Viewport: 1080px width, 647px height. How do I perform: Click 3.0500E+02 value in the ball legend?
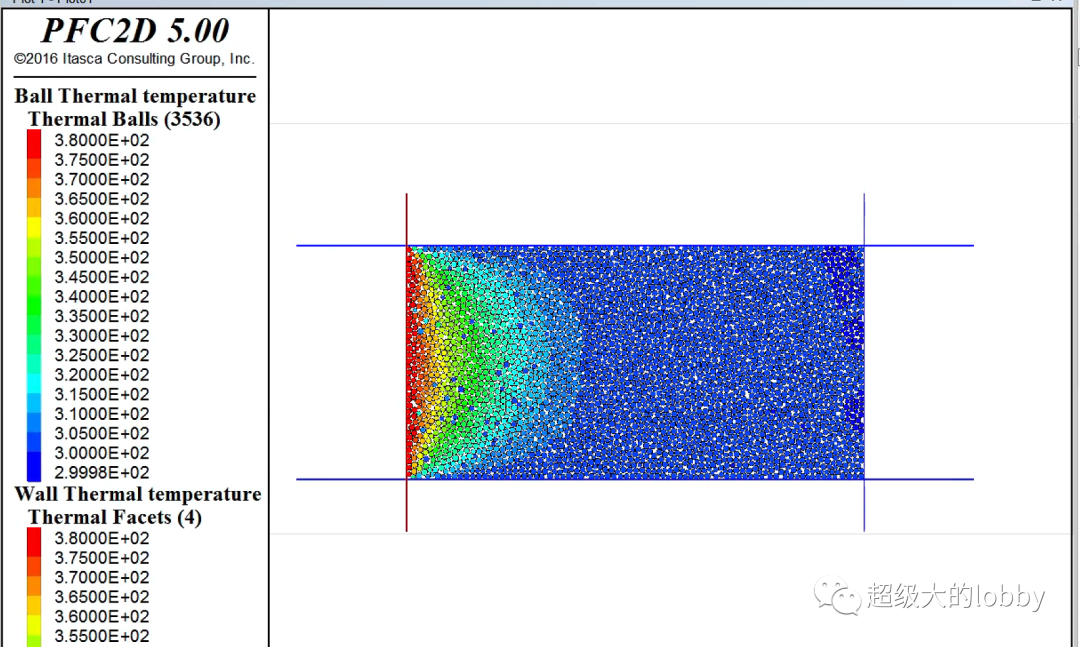click(102, 433)
